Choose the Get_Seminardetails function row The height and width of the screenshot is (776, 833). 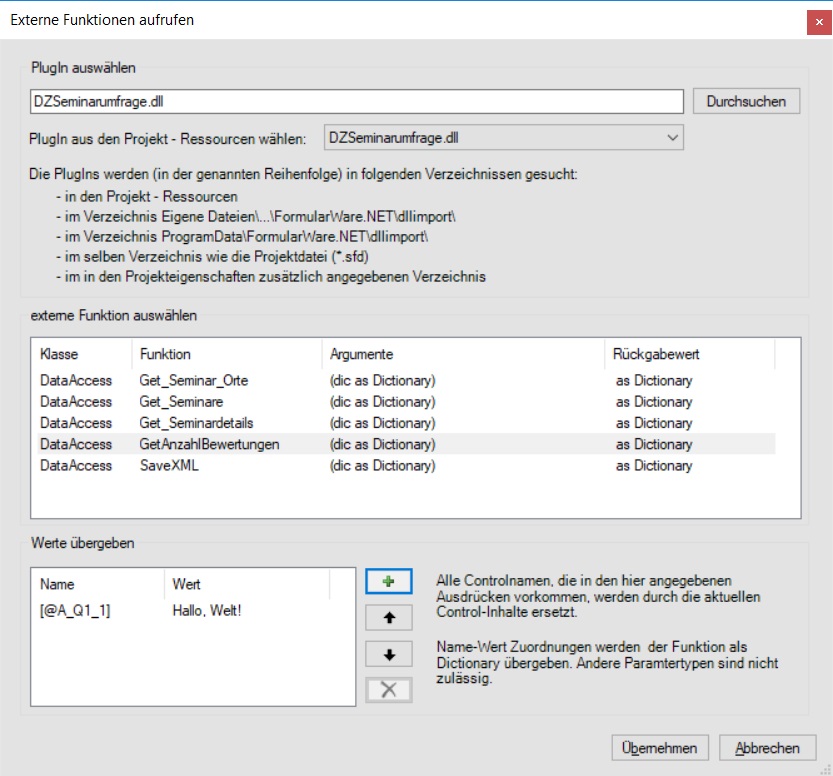pyautogui.click(x=406, y=423)
